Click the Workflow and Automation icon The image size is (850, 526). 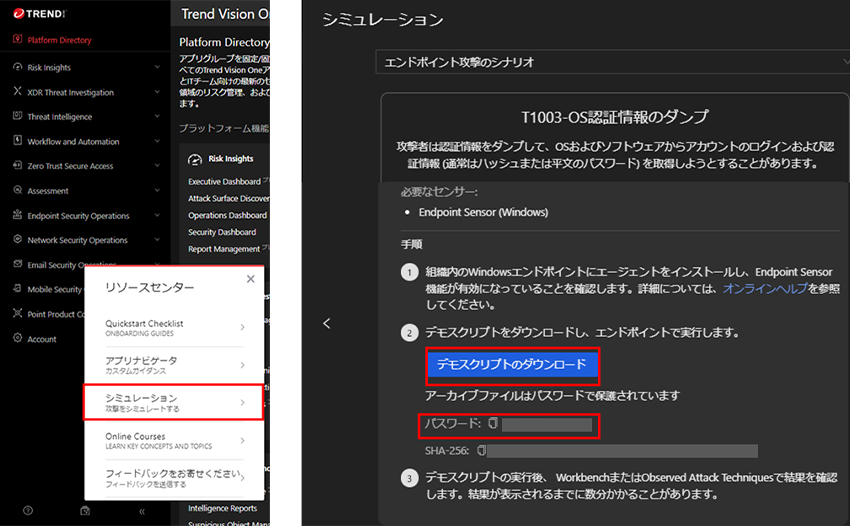pos(17,140)
